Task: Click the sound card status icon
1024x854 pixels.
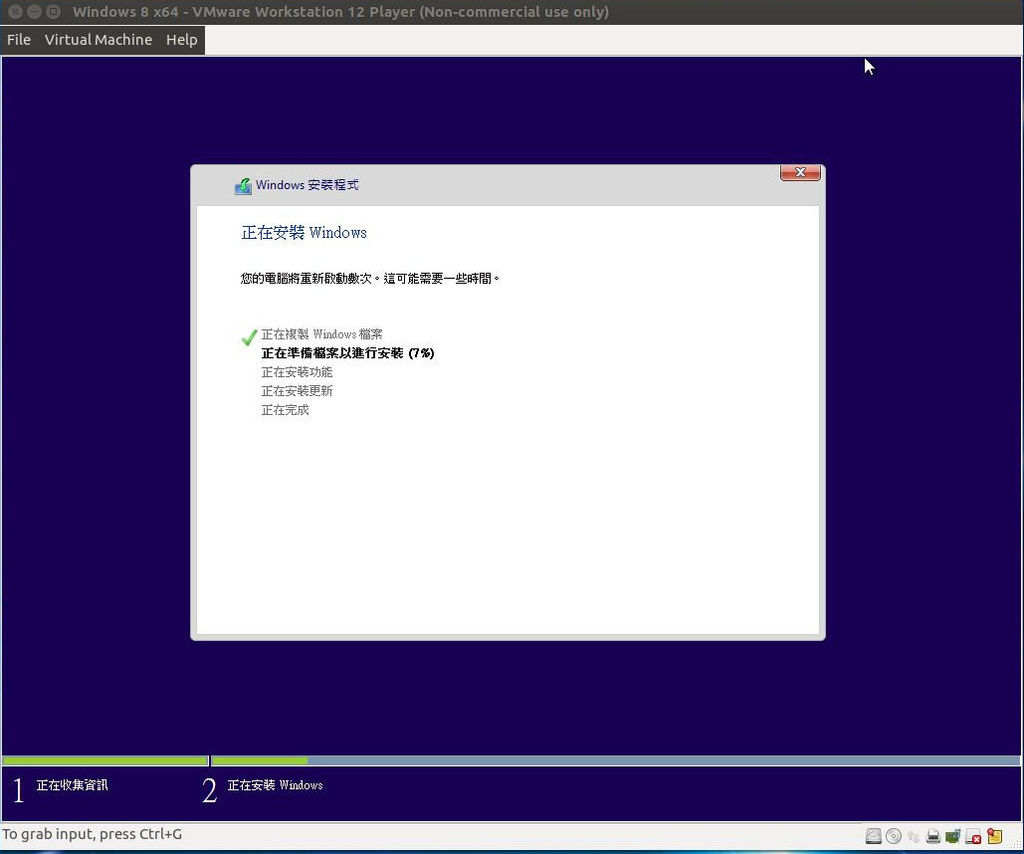Action: 953,836
